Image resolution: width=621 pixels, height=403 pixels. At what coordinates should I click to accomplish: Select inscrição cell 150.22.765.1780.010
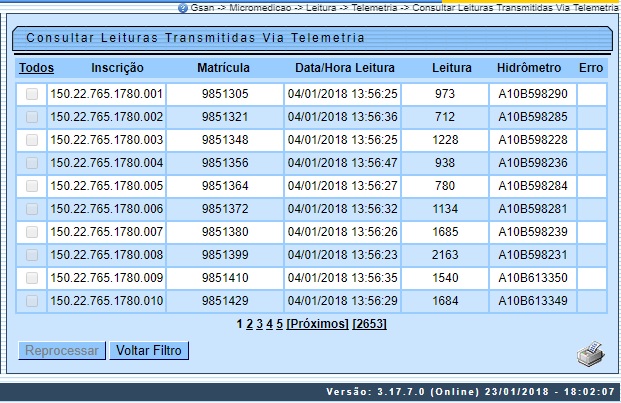107,301
